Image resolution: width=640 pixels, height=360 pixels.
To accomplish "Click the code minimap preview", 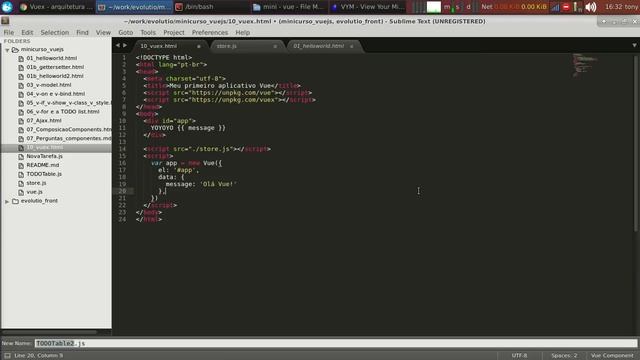I will [x=584, y=65].
